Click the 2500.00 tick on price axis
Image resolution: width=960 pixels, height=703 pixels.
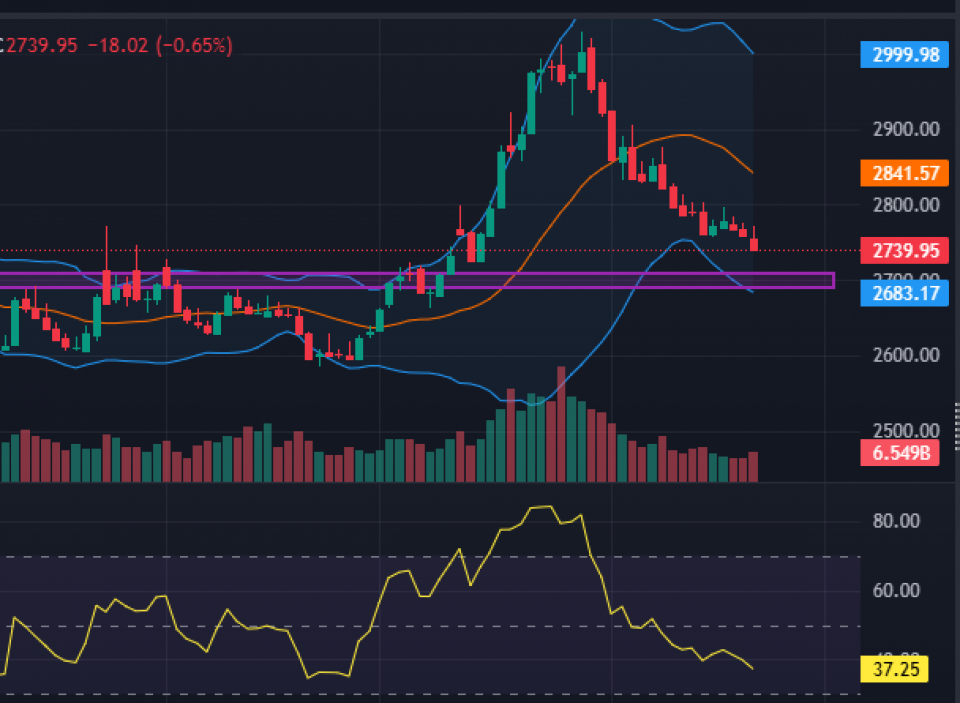pyautogui.click(x=904, y=431)
